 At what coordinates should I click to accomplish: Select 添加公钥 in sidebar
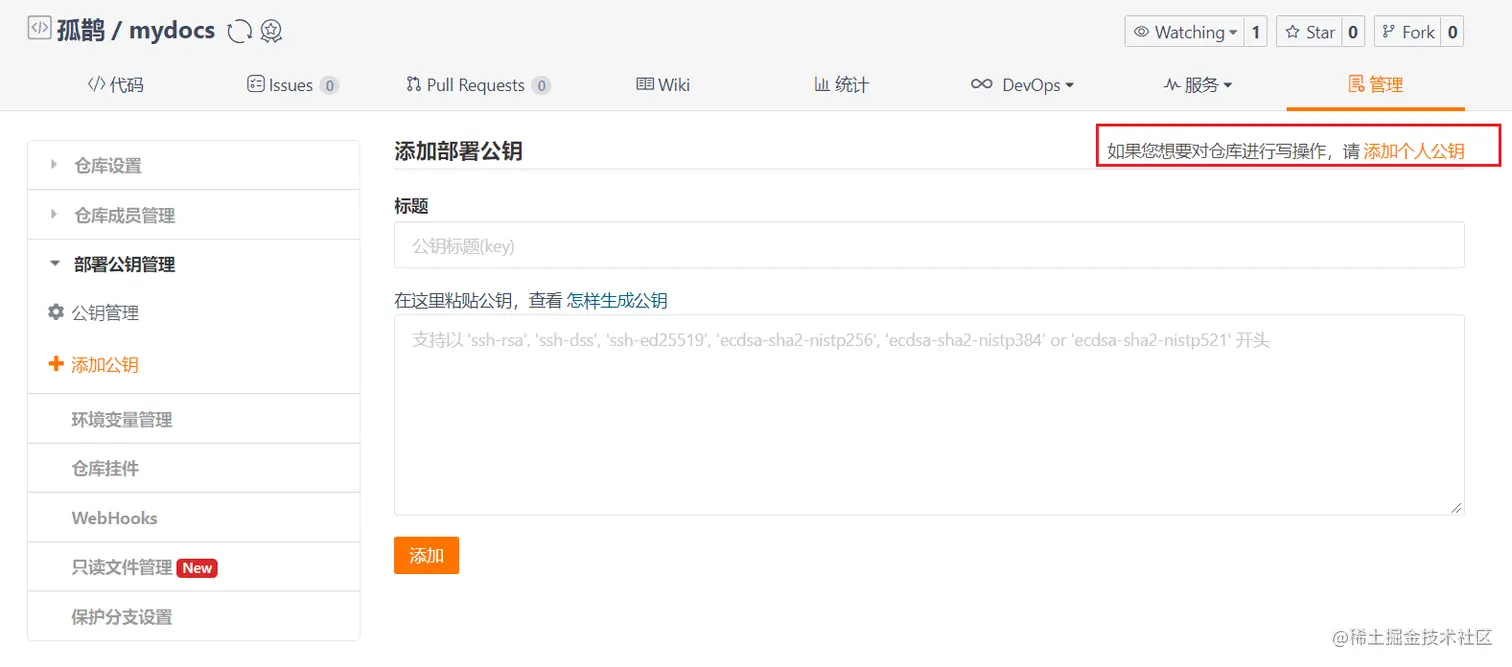coord(105,365)
